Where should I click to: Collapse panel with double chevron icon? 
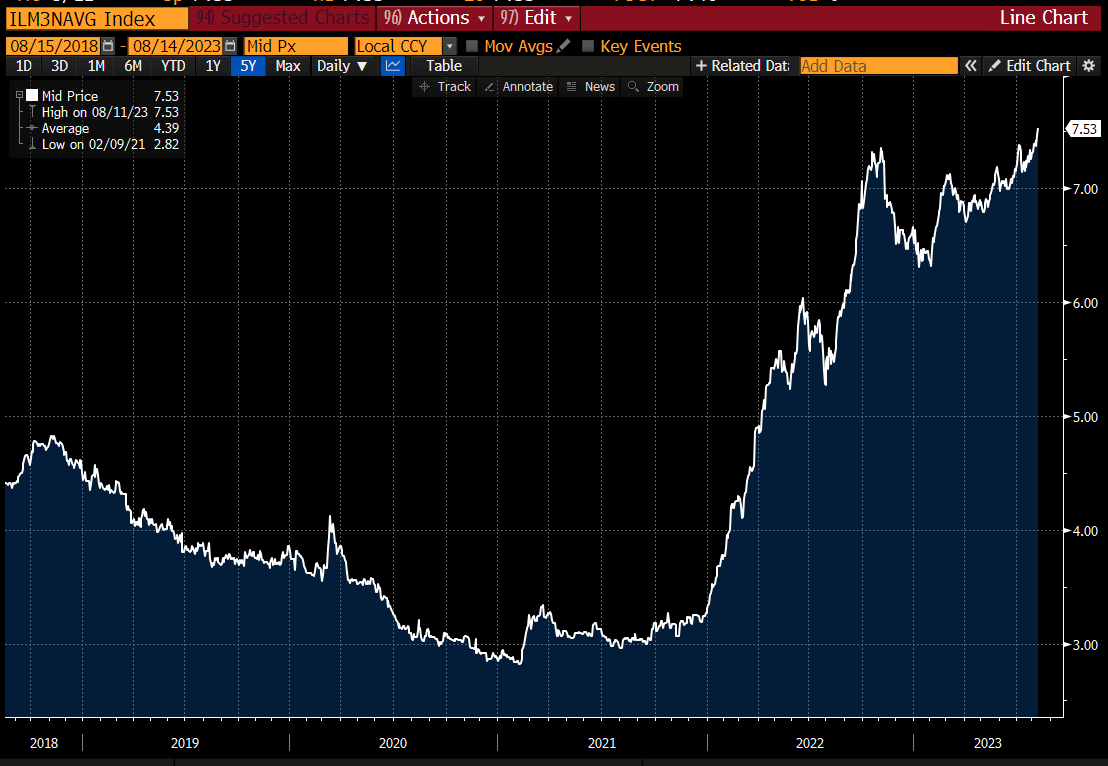point(971,66)
